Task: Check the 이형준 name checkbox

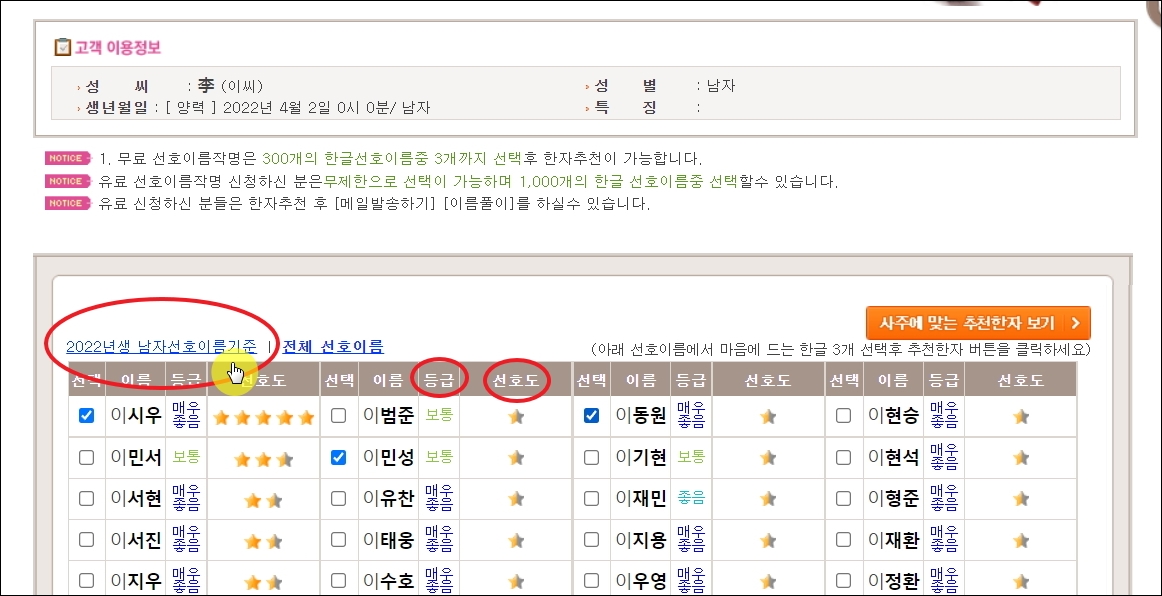Action: click(843, 498)
